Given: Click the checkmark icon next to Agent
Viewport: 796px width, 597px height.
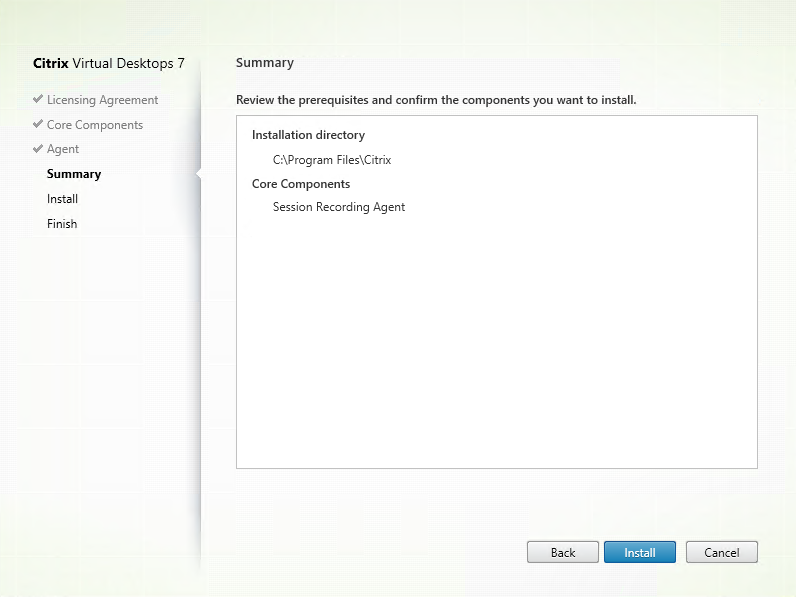Looking at the screenshot, I should pyautogui.click(x=38, y=149).
